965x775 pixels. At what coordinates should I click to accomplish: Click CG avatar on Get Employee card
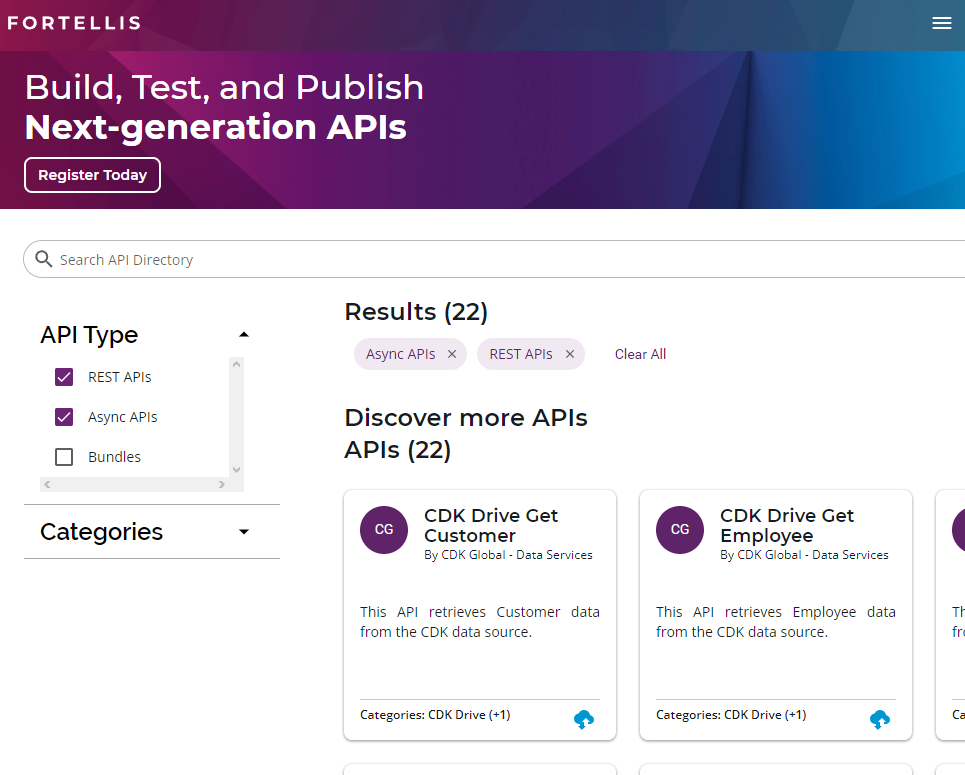click(680, 529)
